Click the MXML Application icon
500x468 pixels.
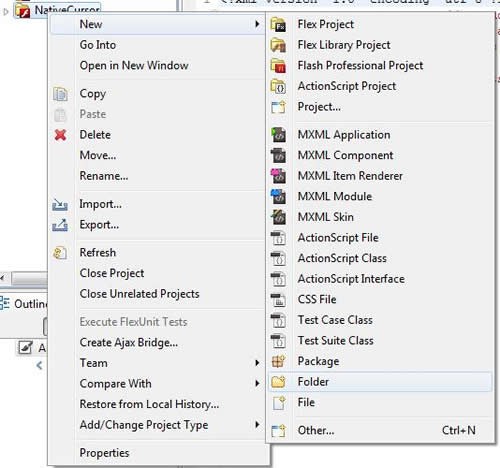click(278, 135)
